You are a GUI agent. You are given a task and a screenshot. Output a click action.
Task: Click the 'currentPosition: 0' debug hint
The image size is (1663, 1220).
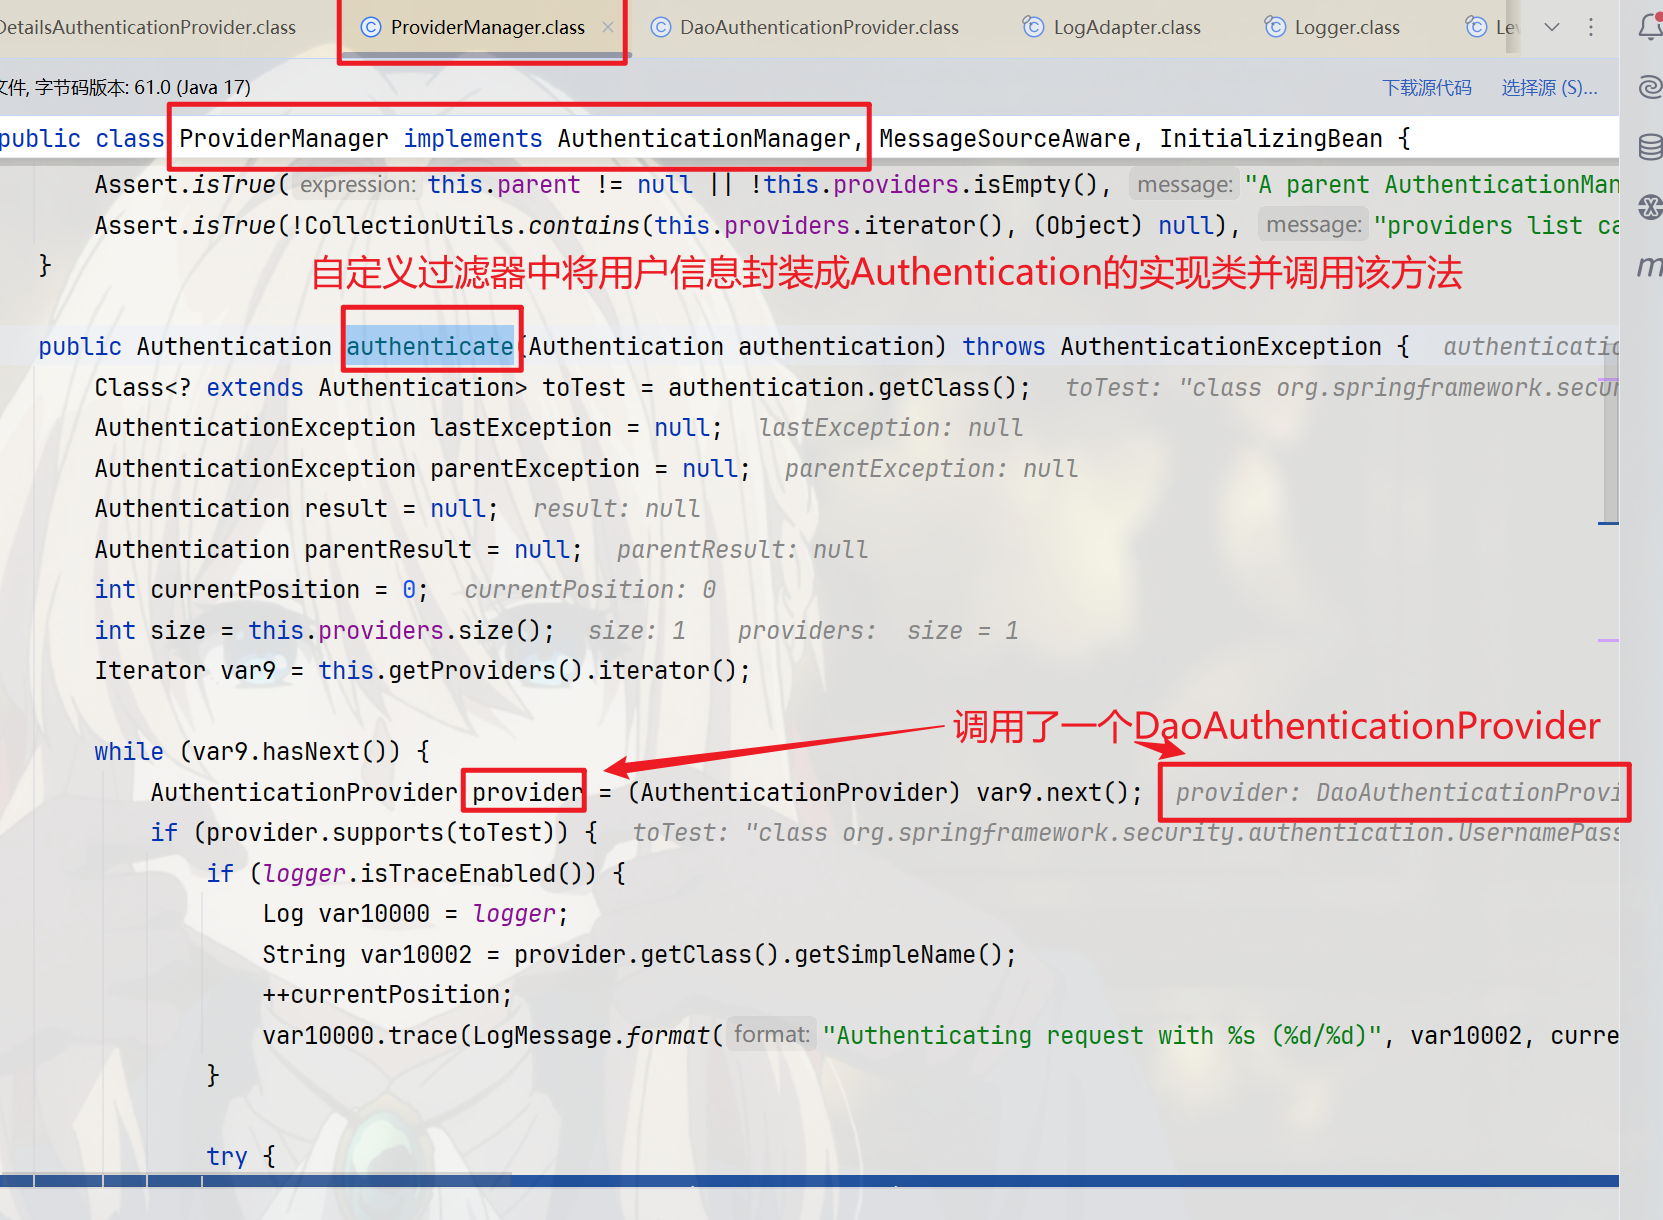point(590,590)
